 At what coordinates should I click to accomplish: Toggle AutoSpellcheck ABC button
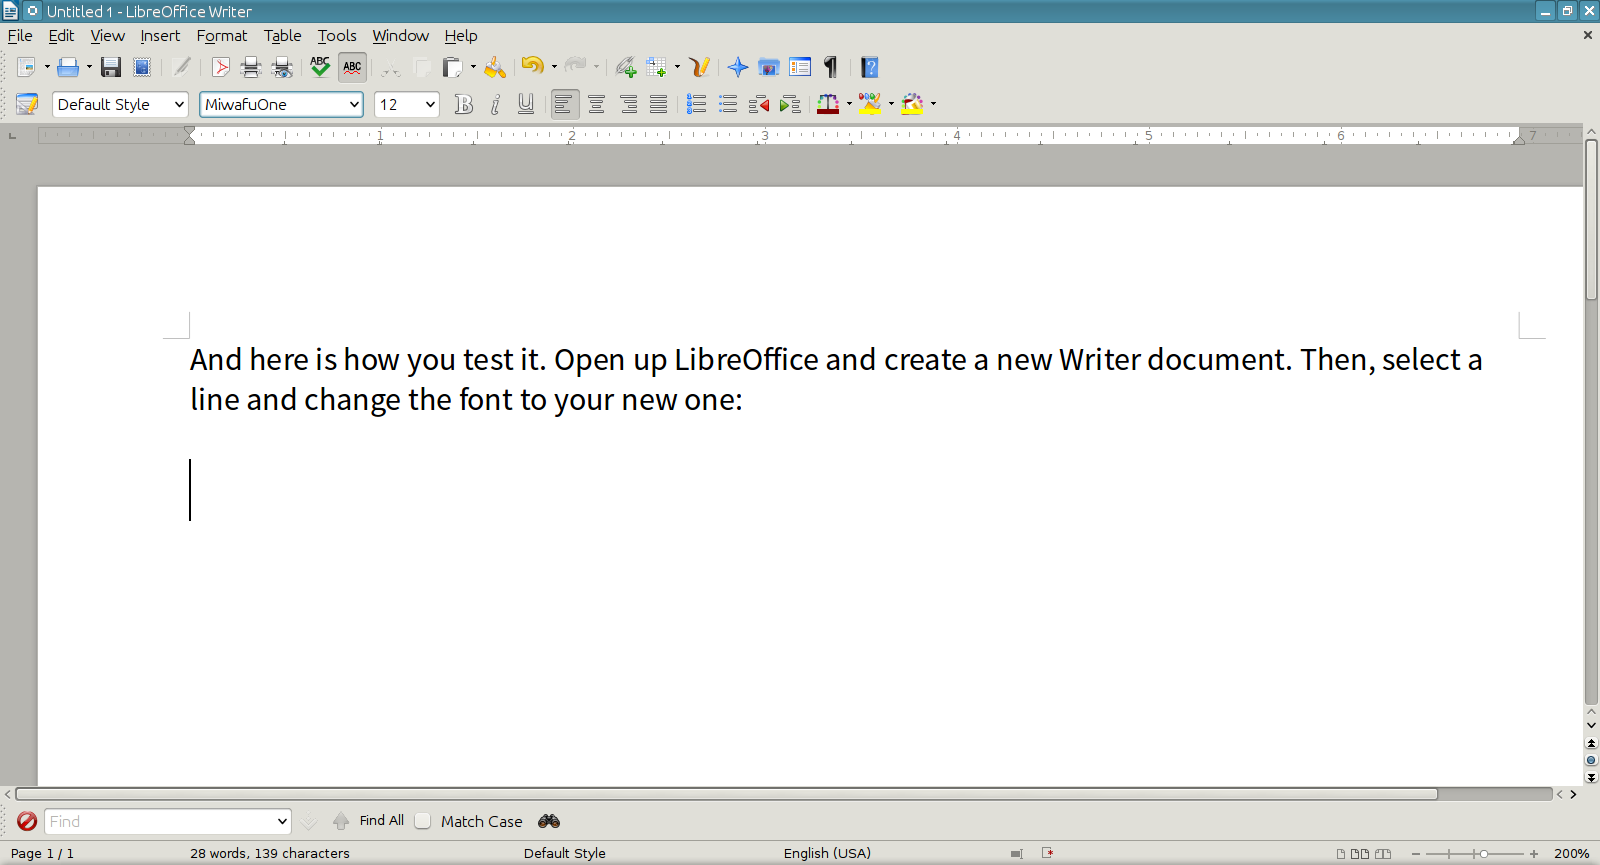(352, 67)
